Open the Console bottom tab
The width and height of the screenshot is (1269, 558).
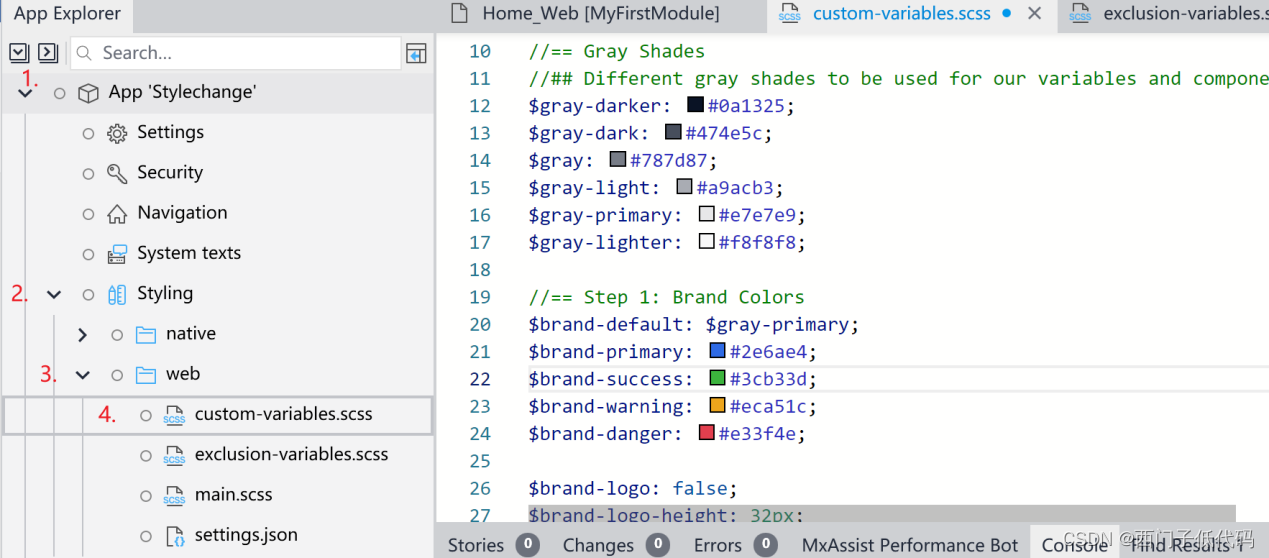1074,545
